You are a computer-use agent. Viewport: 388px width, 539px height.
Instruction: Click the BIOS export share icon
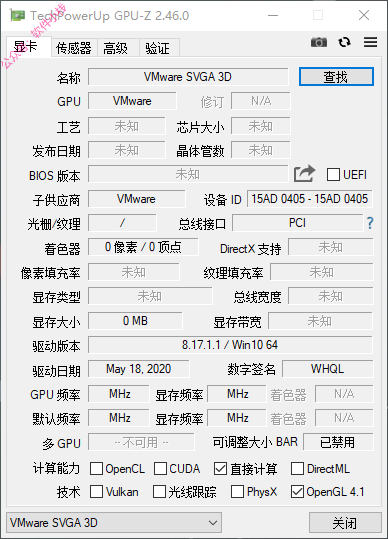(x=304, y=174)
